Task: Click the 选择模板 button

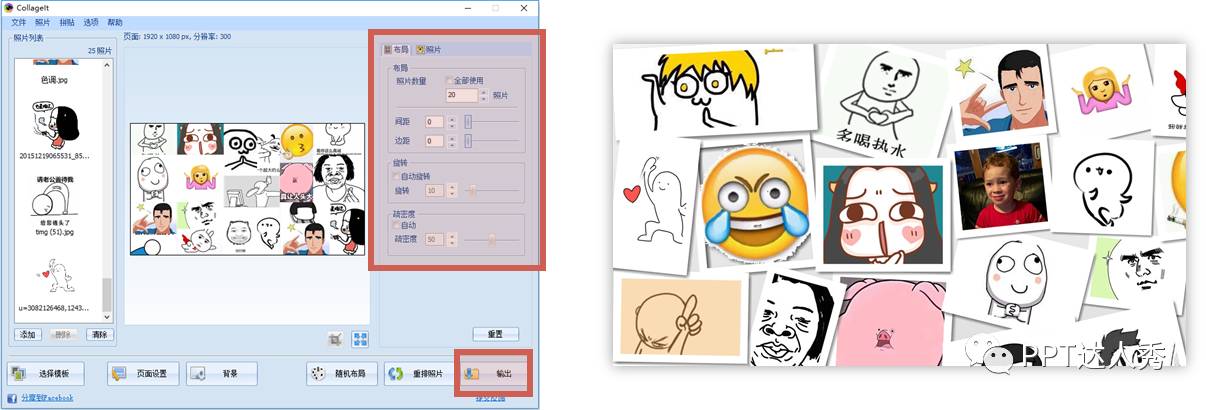Action: 46,374
